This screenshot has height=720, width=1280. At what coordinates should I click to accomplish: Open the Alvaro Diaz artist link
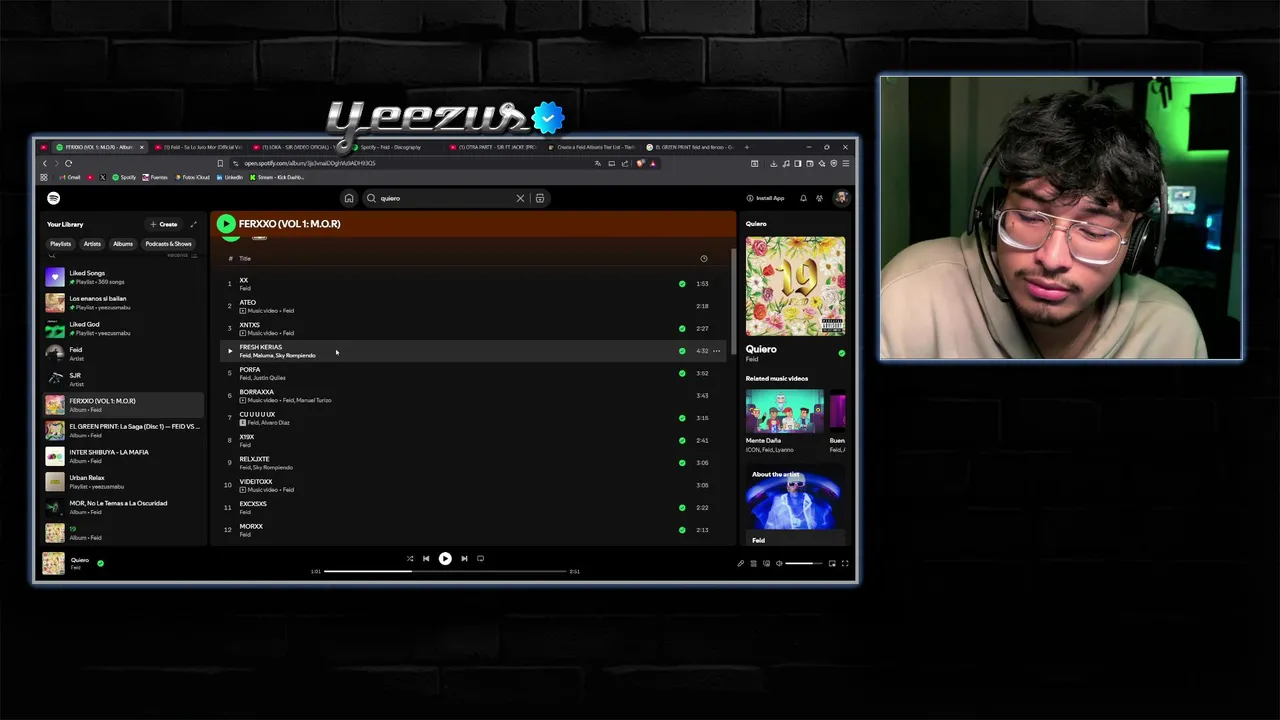[x=277, y=423]
